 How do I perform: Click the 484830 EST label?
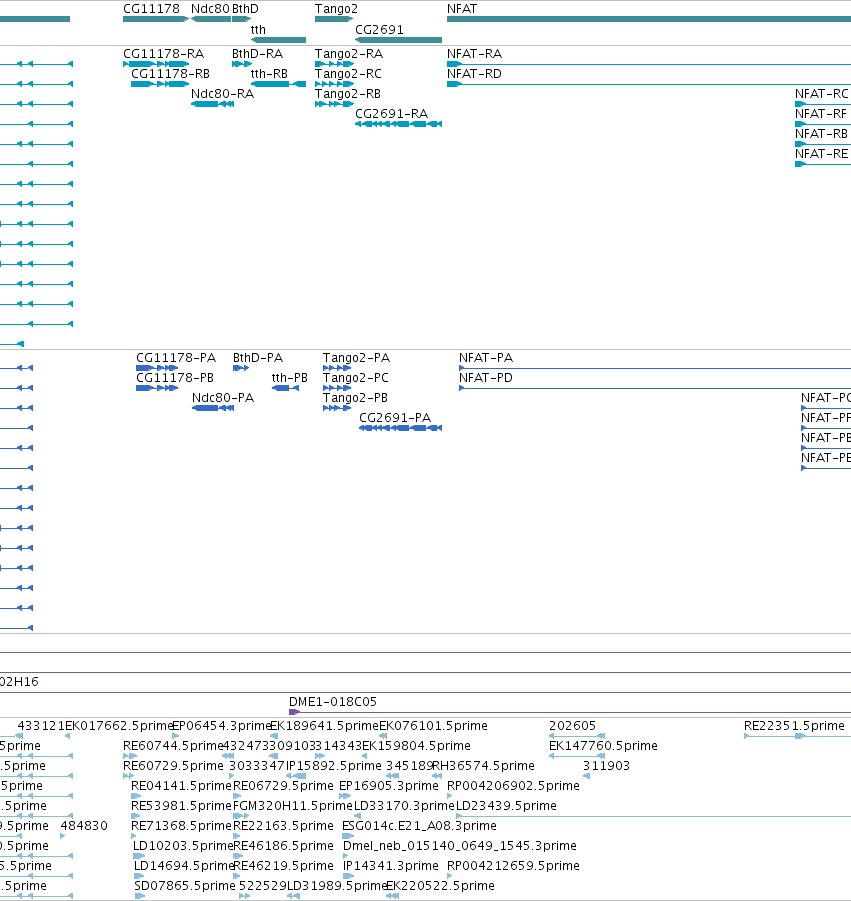84,826
